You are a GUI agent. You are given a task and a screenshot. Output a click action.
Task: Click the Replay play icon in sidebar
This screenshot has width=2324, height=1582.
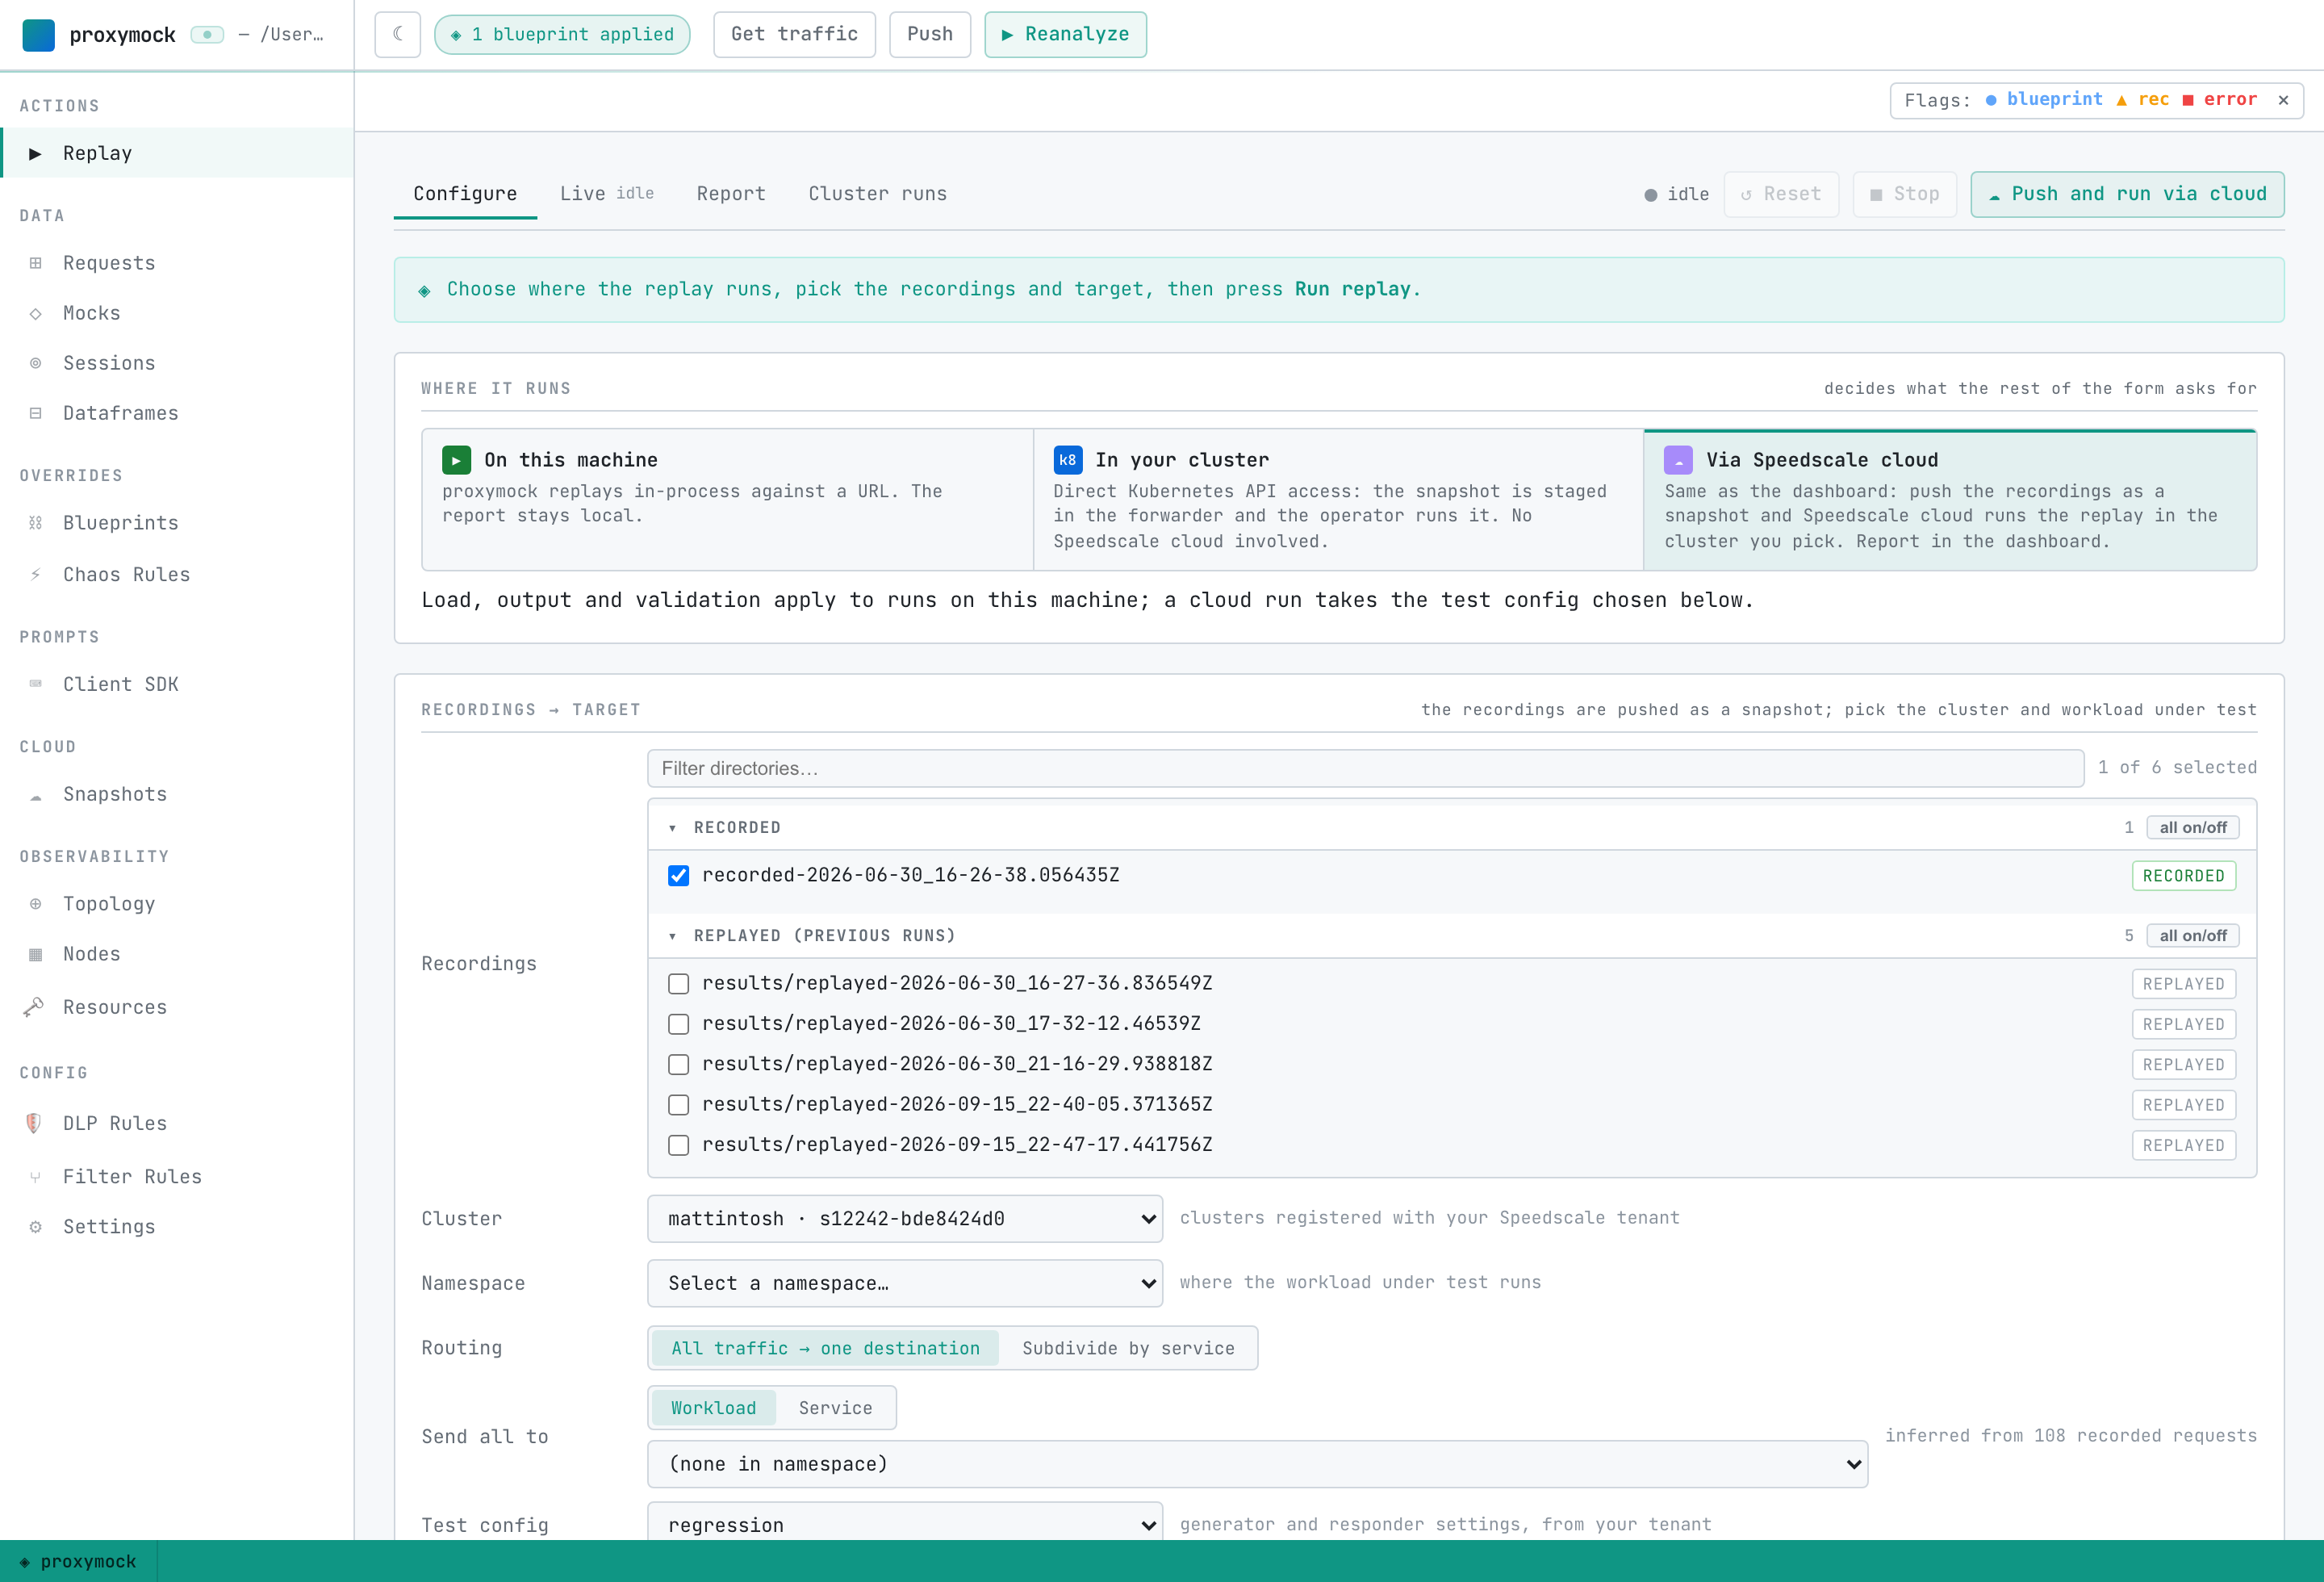coord(35,153)
